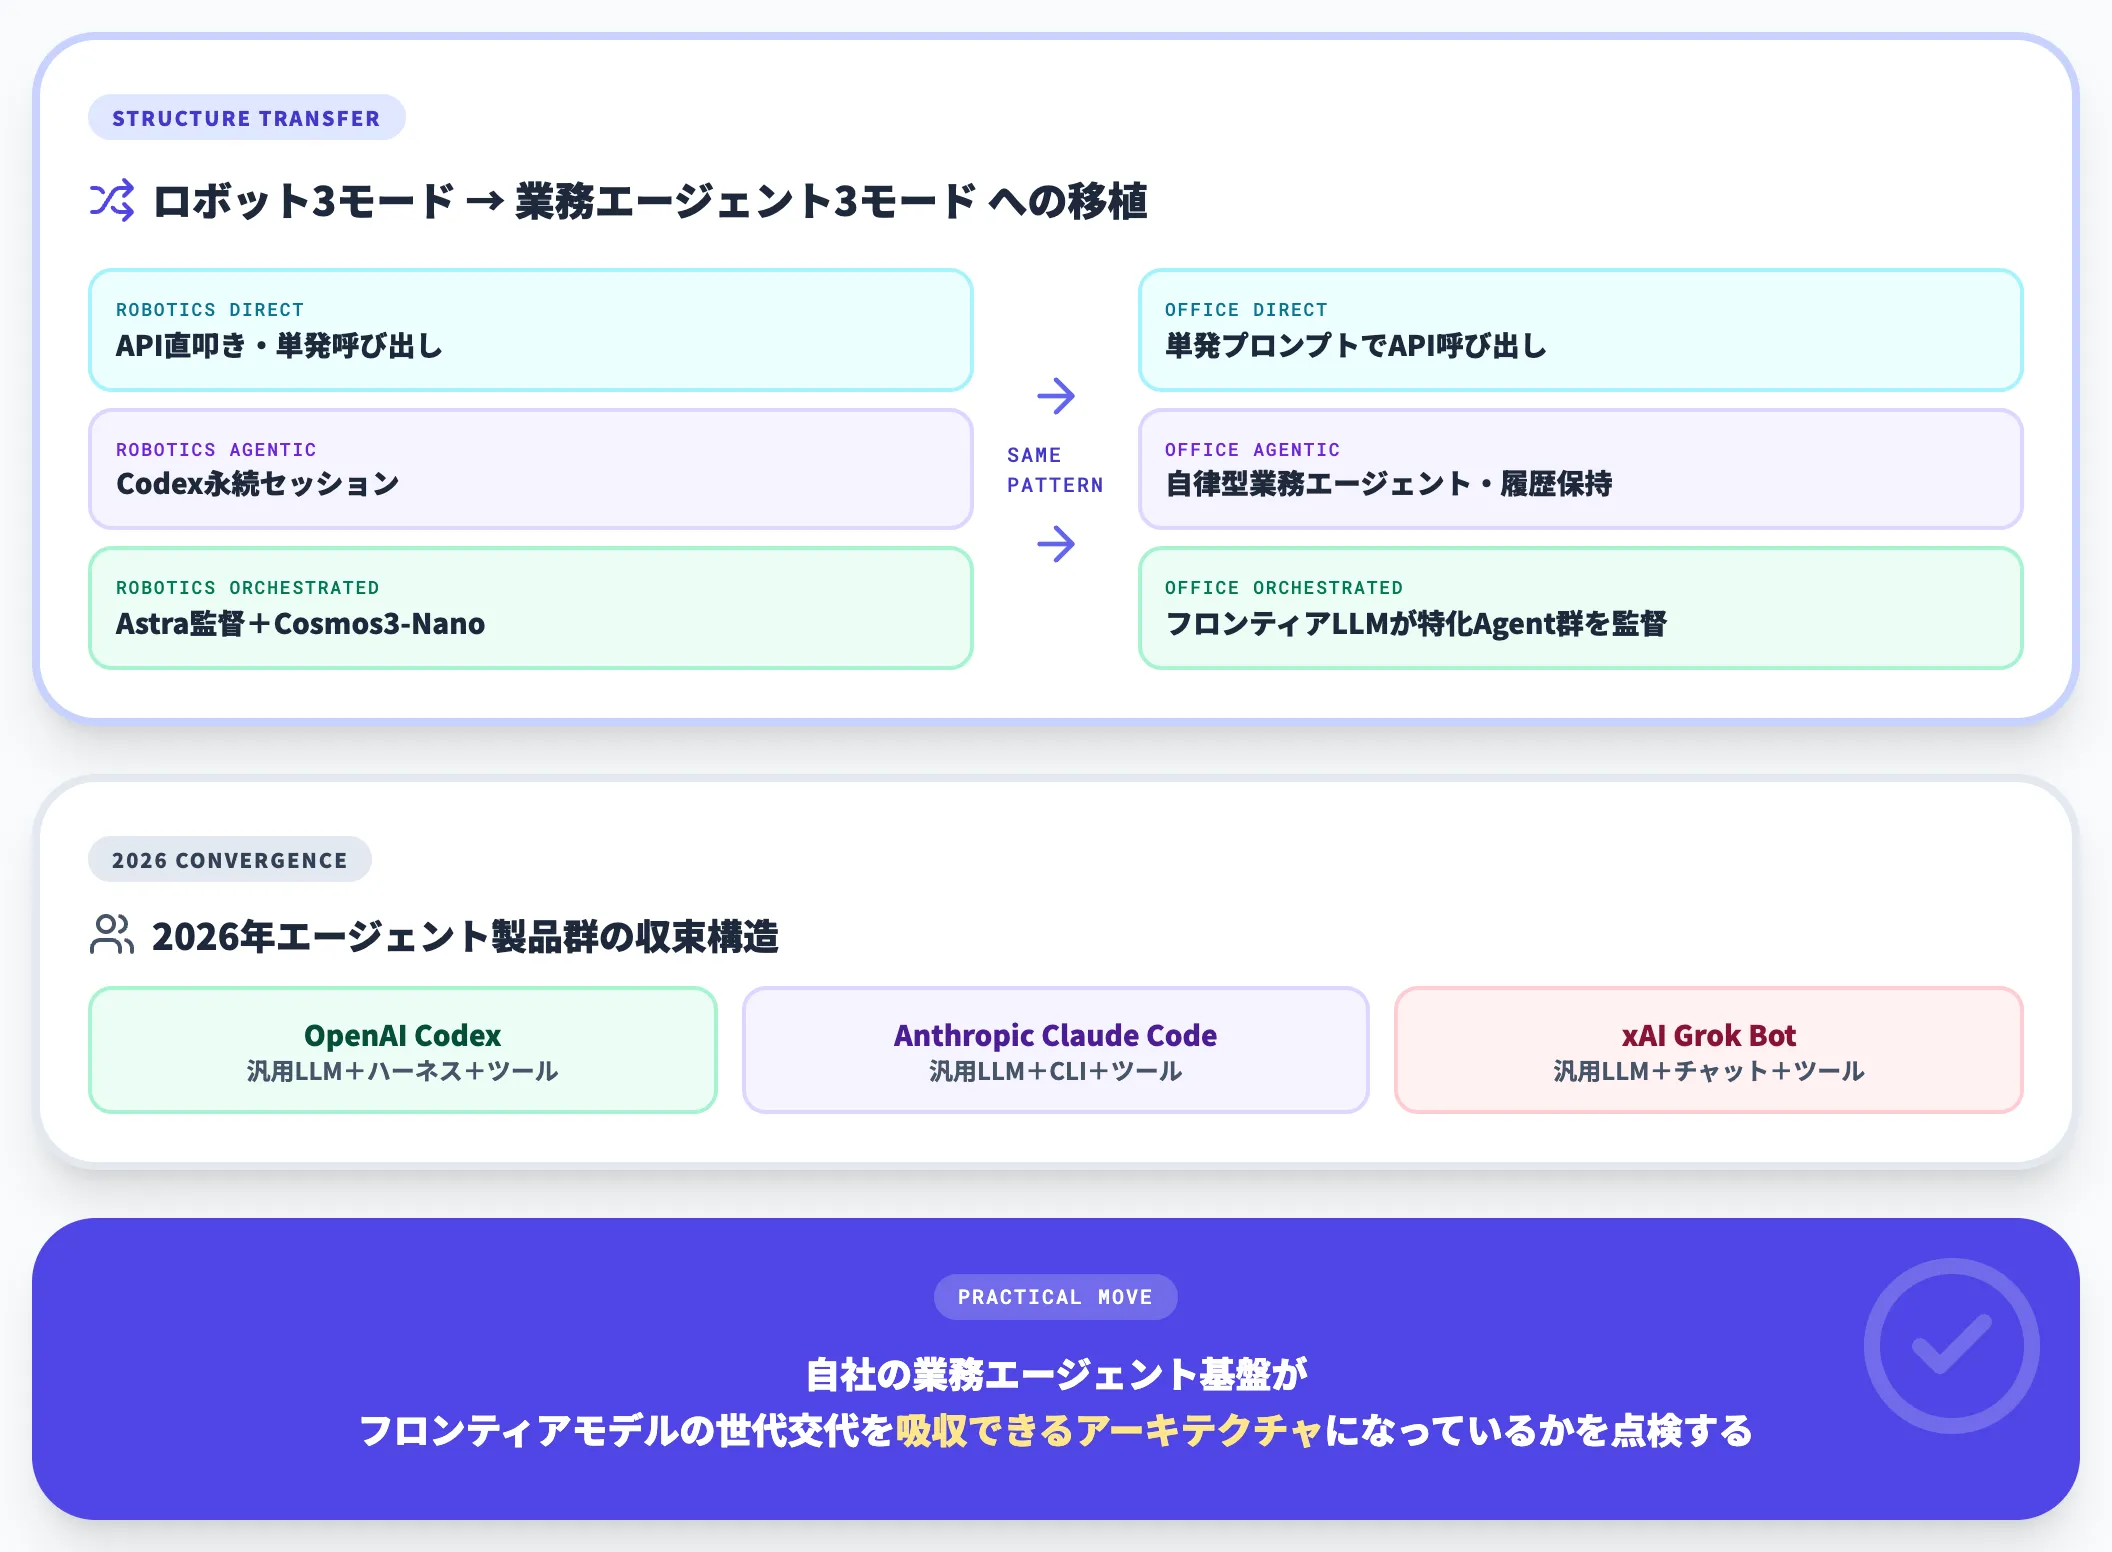Screen dimensions: 2112x1552
Task: Click the subtitle 汎用LLM＋ハーネス＋ツール
Action: [403, 1071]
